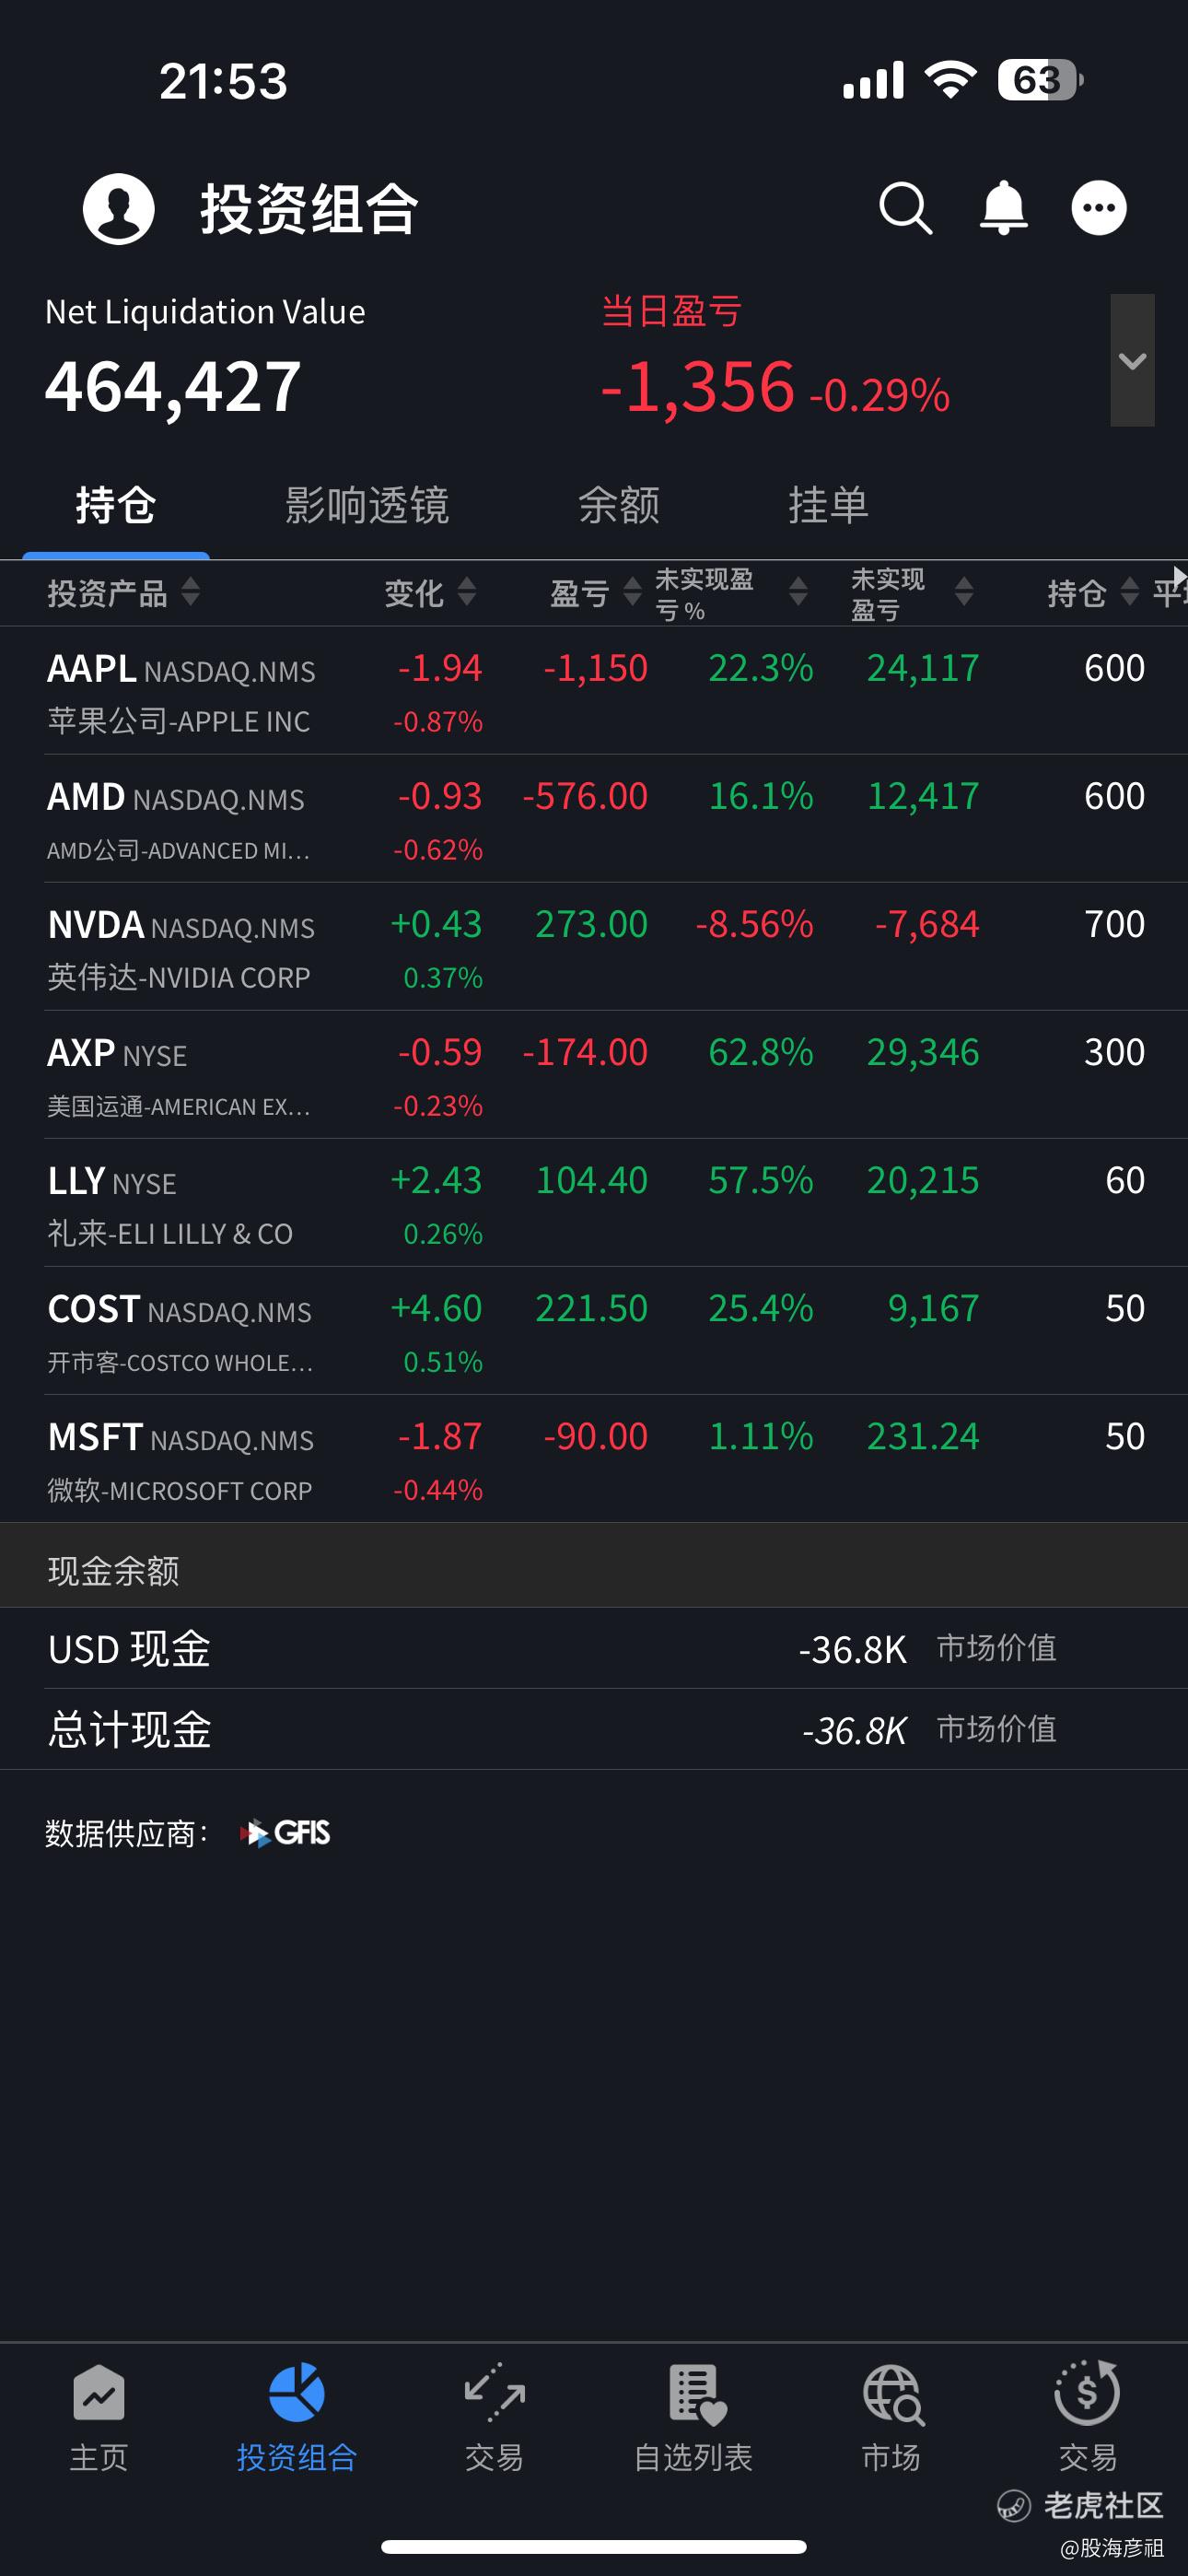Screen dimensions: 1188x2576
Task: Switch to 挂单 tab
Action: point(828,505)
